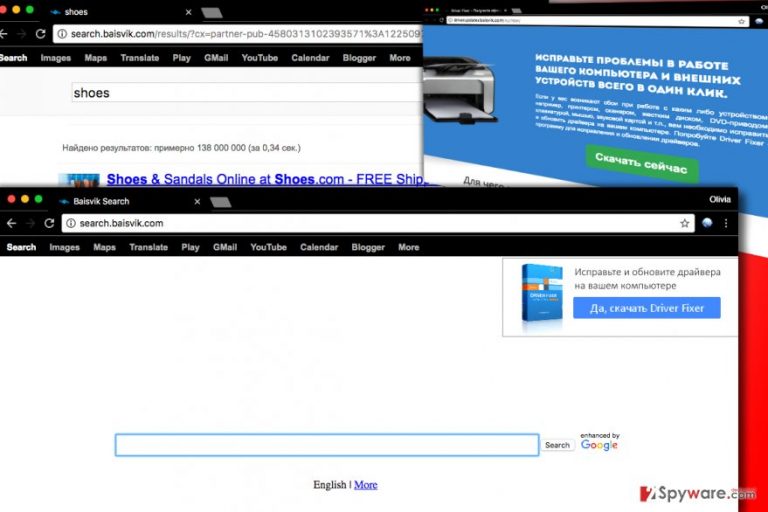Image resolution: width=768 pixels, height=512 pixels.
Task: Bookmark search.baisvik.com with the star icon
Action: (684, 223)
